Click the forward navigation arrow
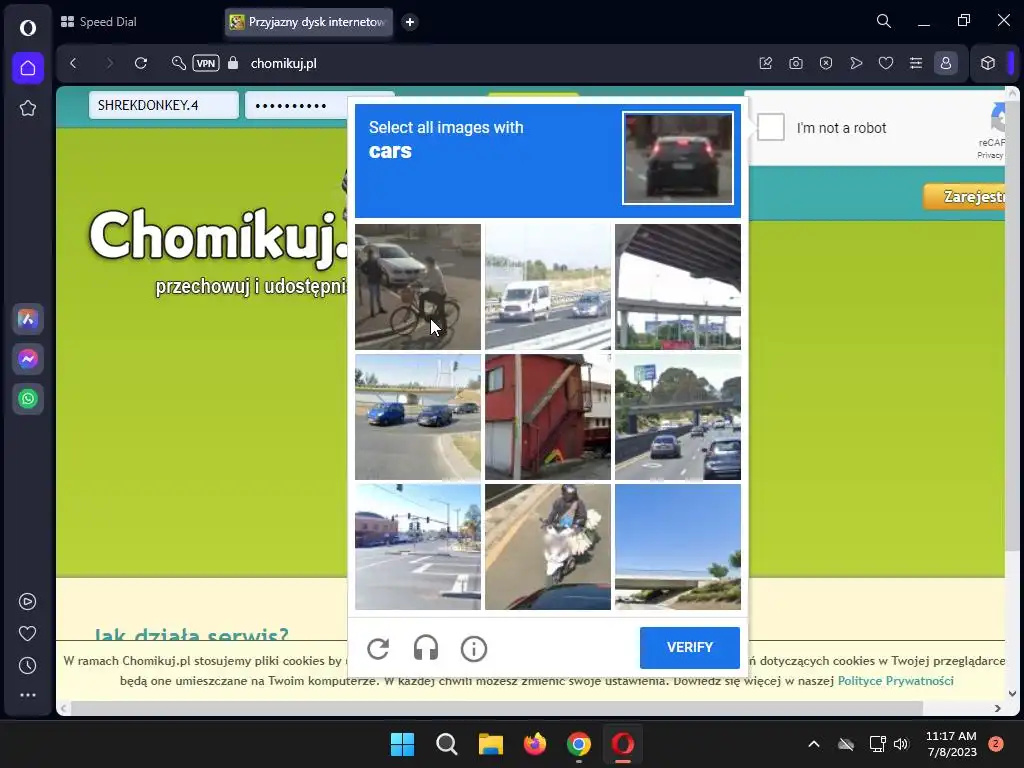Viewport: 1024px width, 768px height. [x=109, y=63]
